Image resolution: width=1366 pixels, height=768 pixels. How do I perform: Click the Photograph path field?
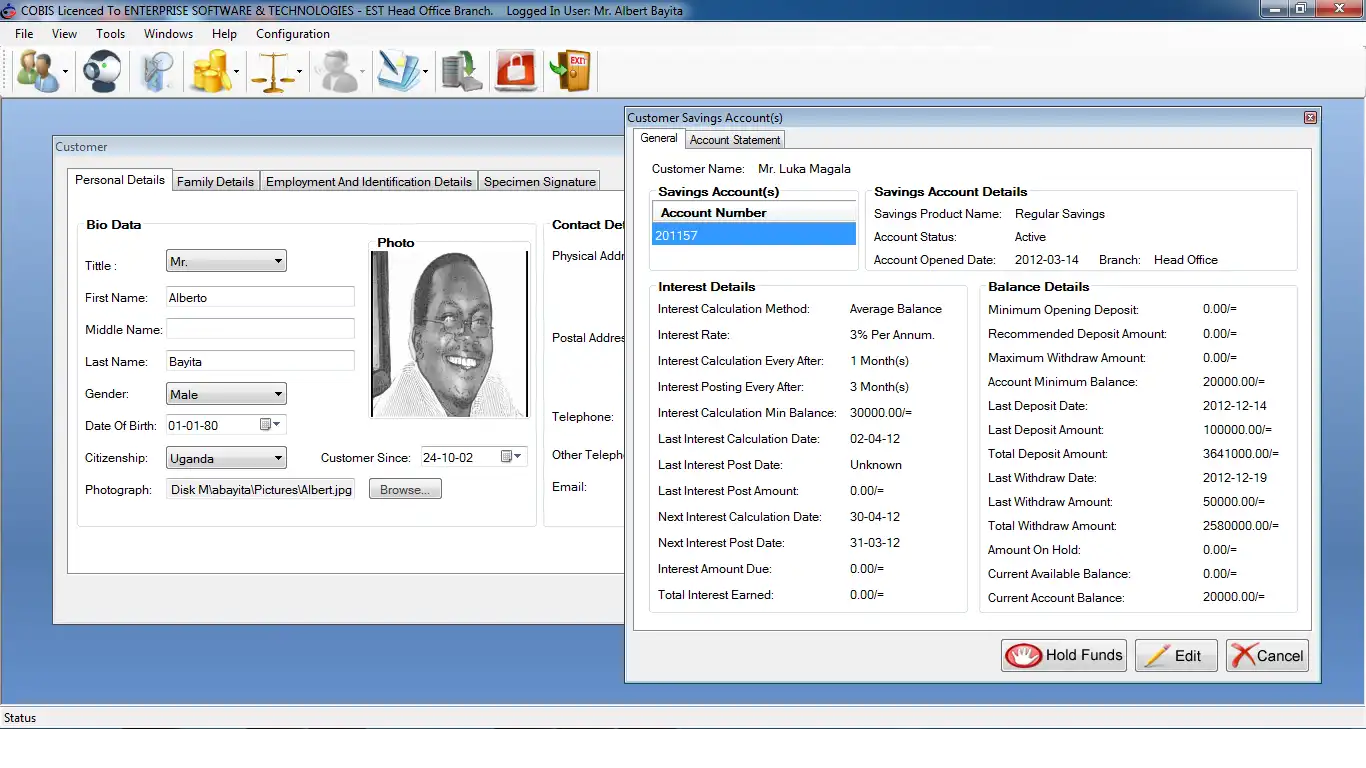(x=260, y=489)
